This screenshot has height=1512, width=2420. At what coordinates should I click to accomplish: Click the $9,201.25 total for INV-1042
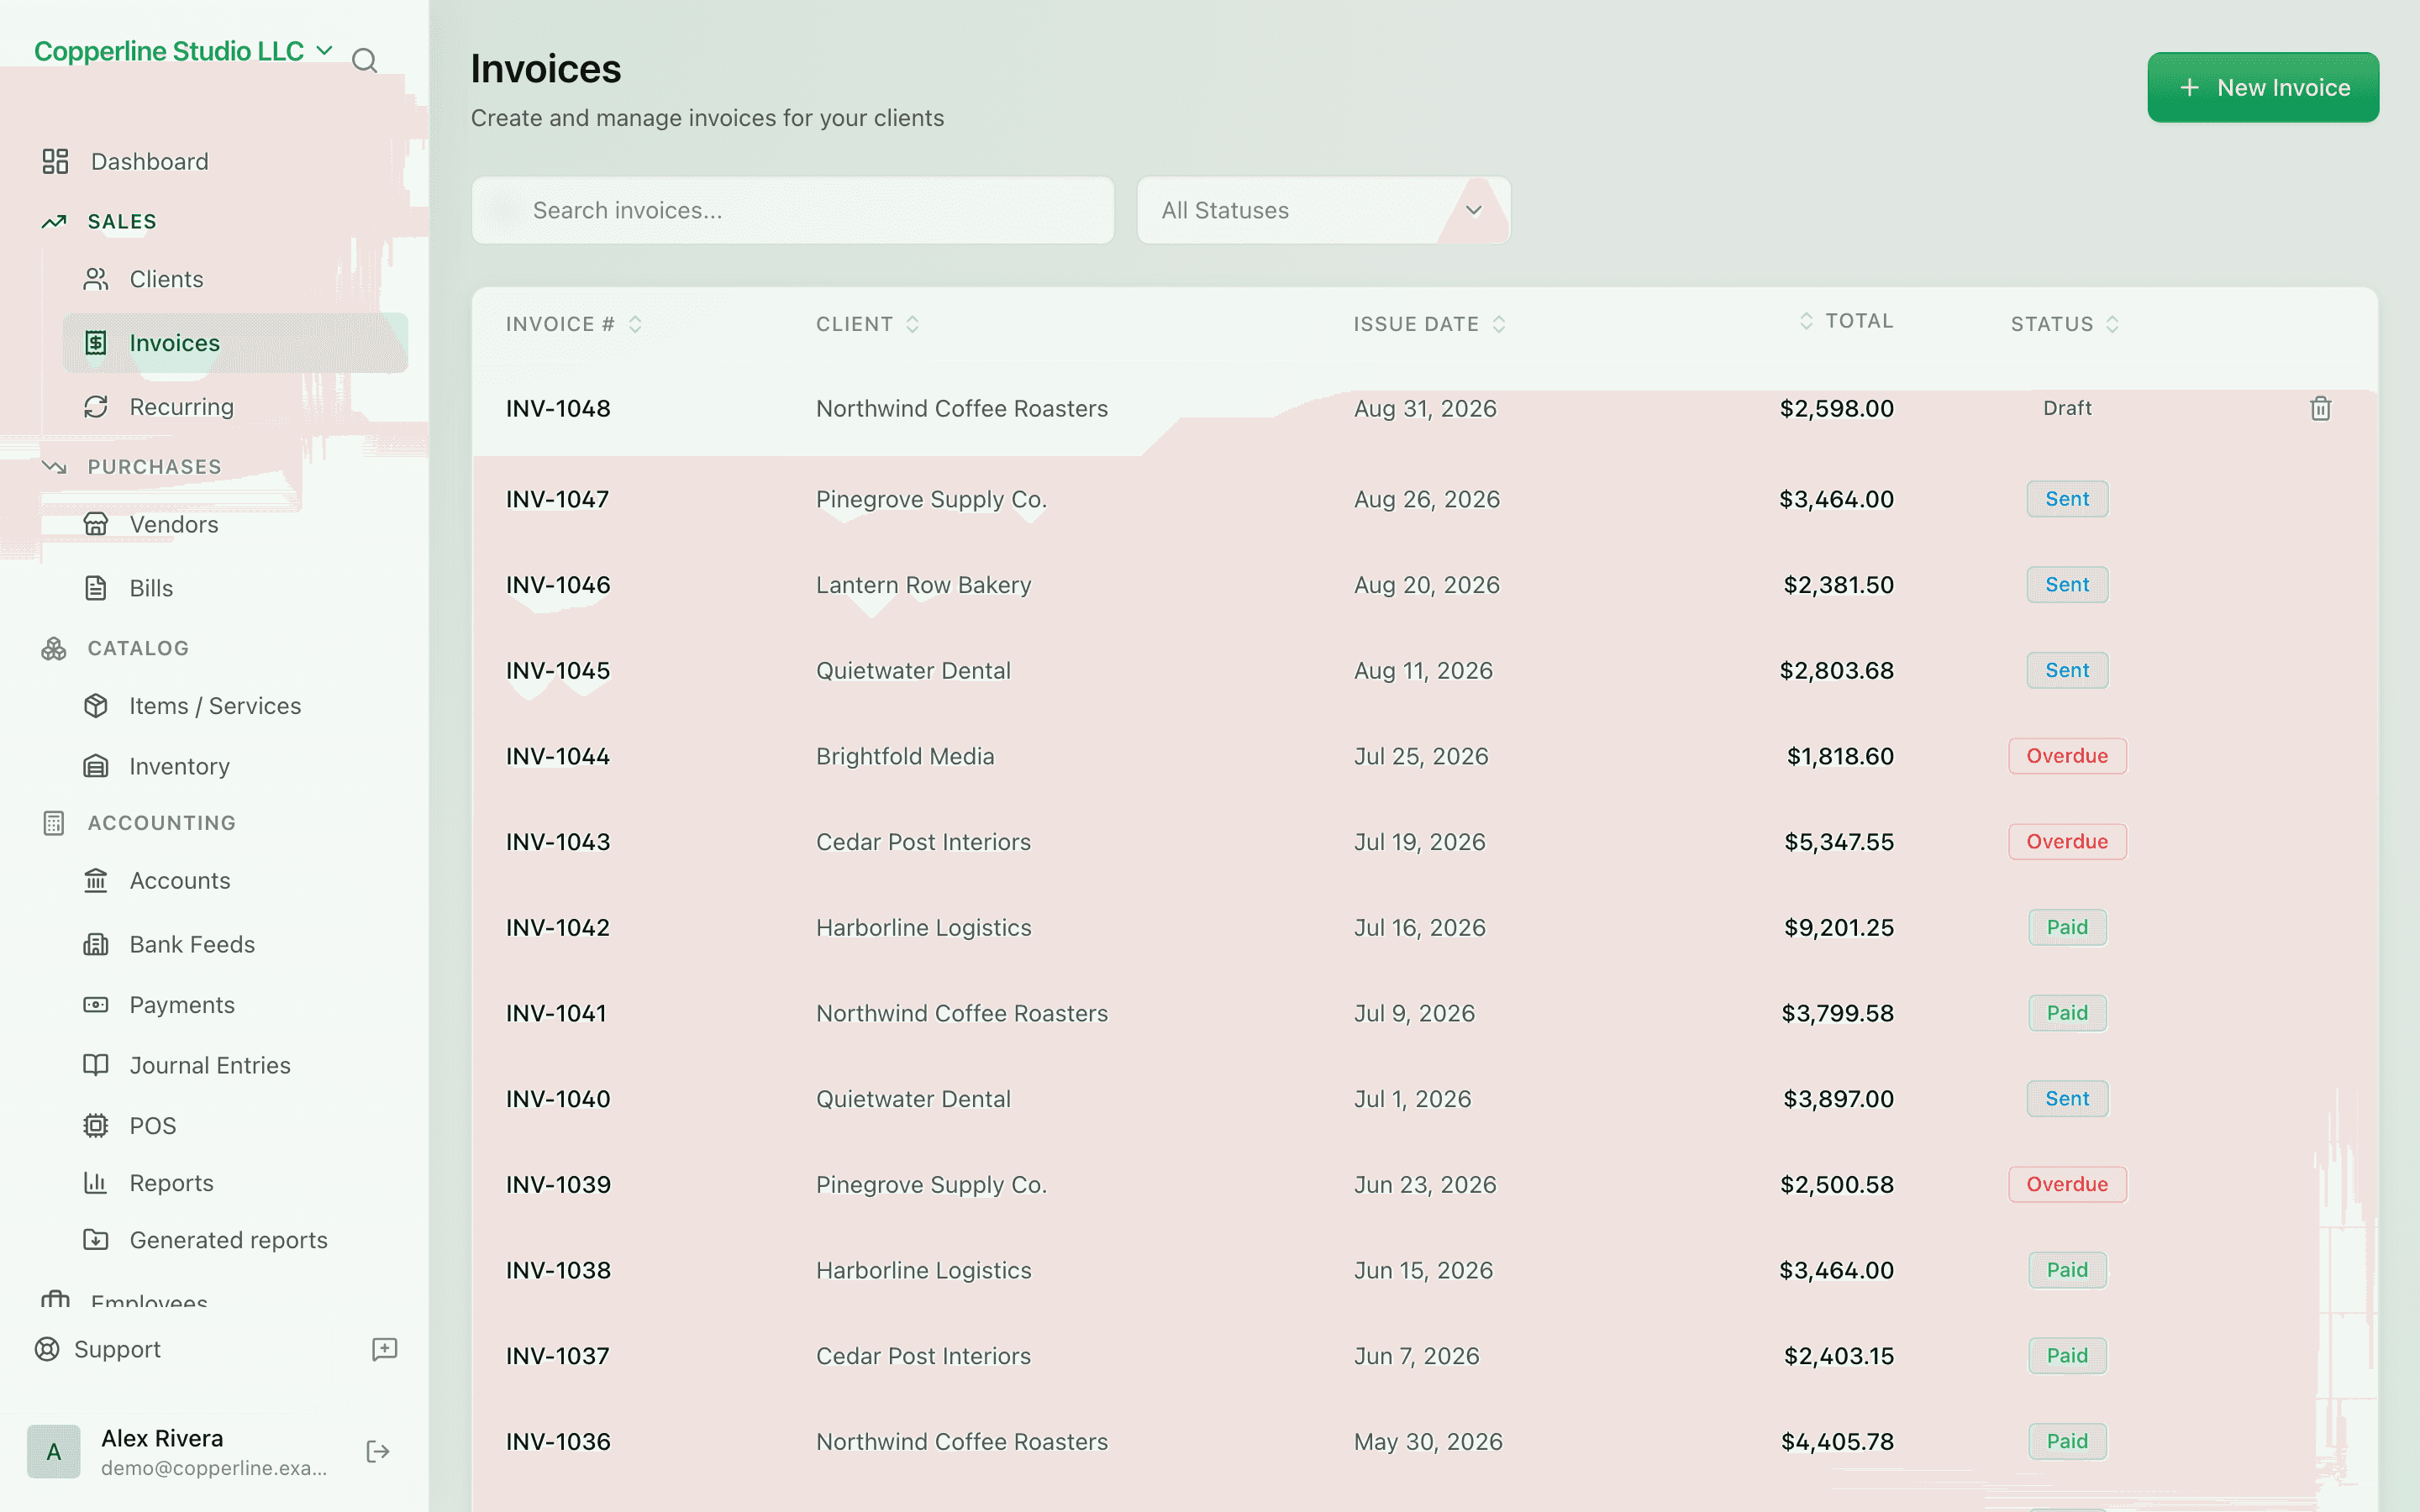pos(1839,927)
